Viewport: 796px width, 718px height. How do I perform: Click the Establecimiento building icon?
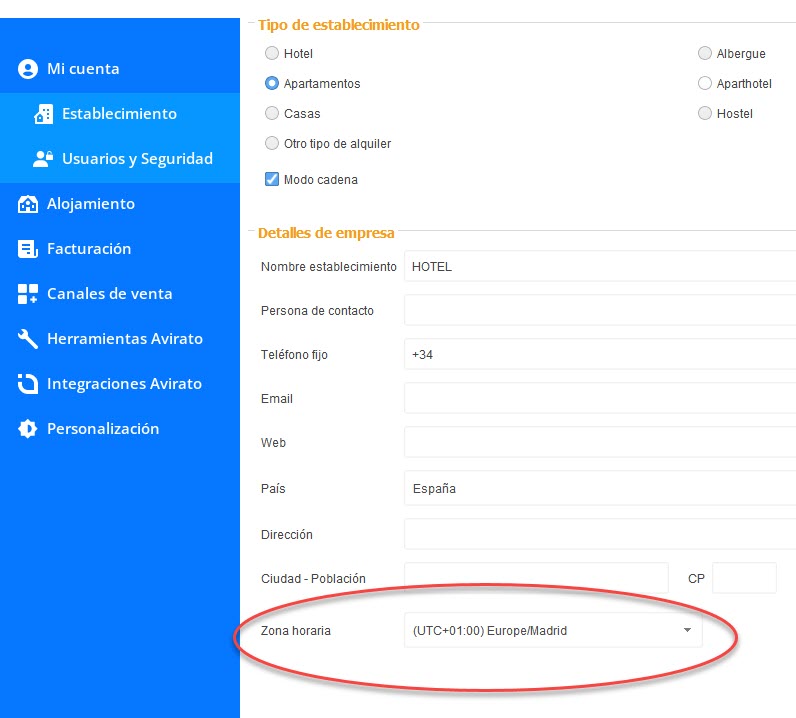(x=43, y=114)
